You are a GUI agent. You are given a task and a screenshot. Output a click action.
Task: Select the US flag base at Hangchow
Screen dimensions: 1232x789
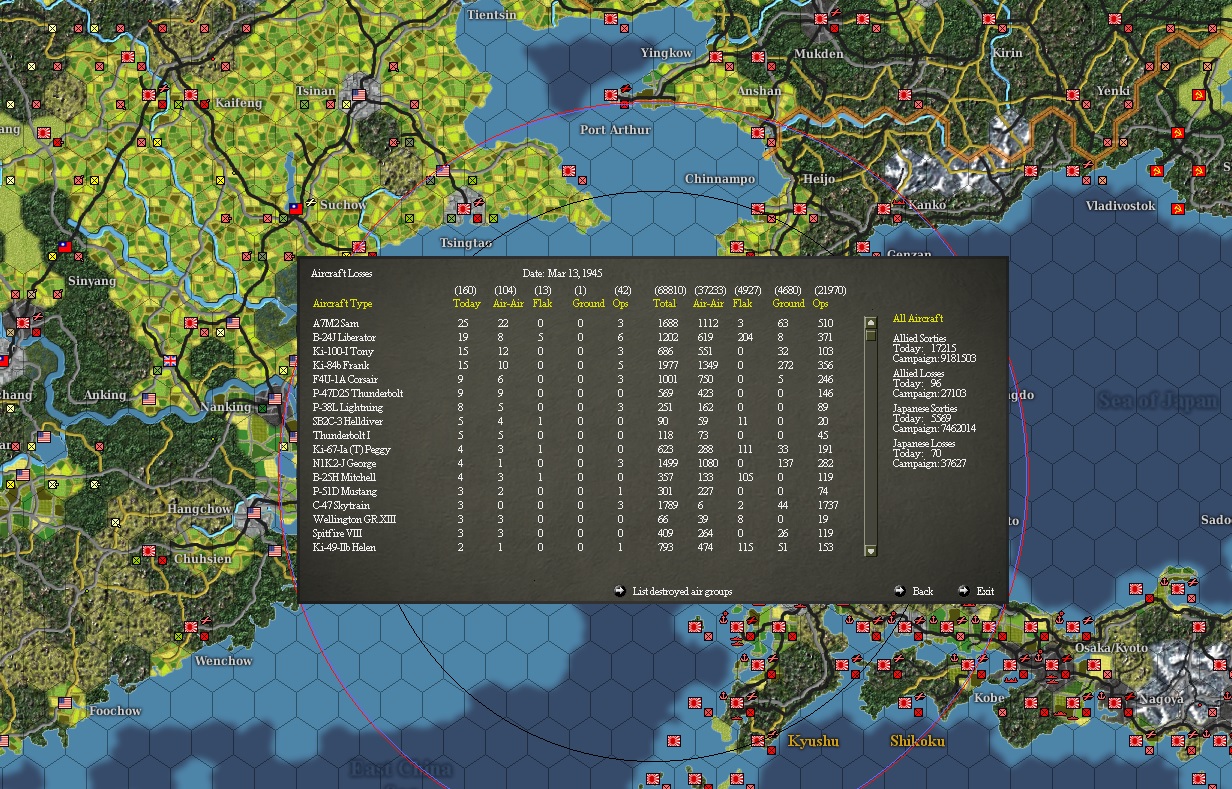click(254, 514)
